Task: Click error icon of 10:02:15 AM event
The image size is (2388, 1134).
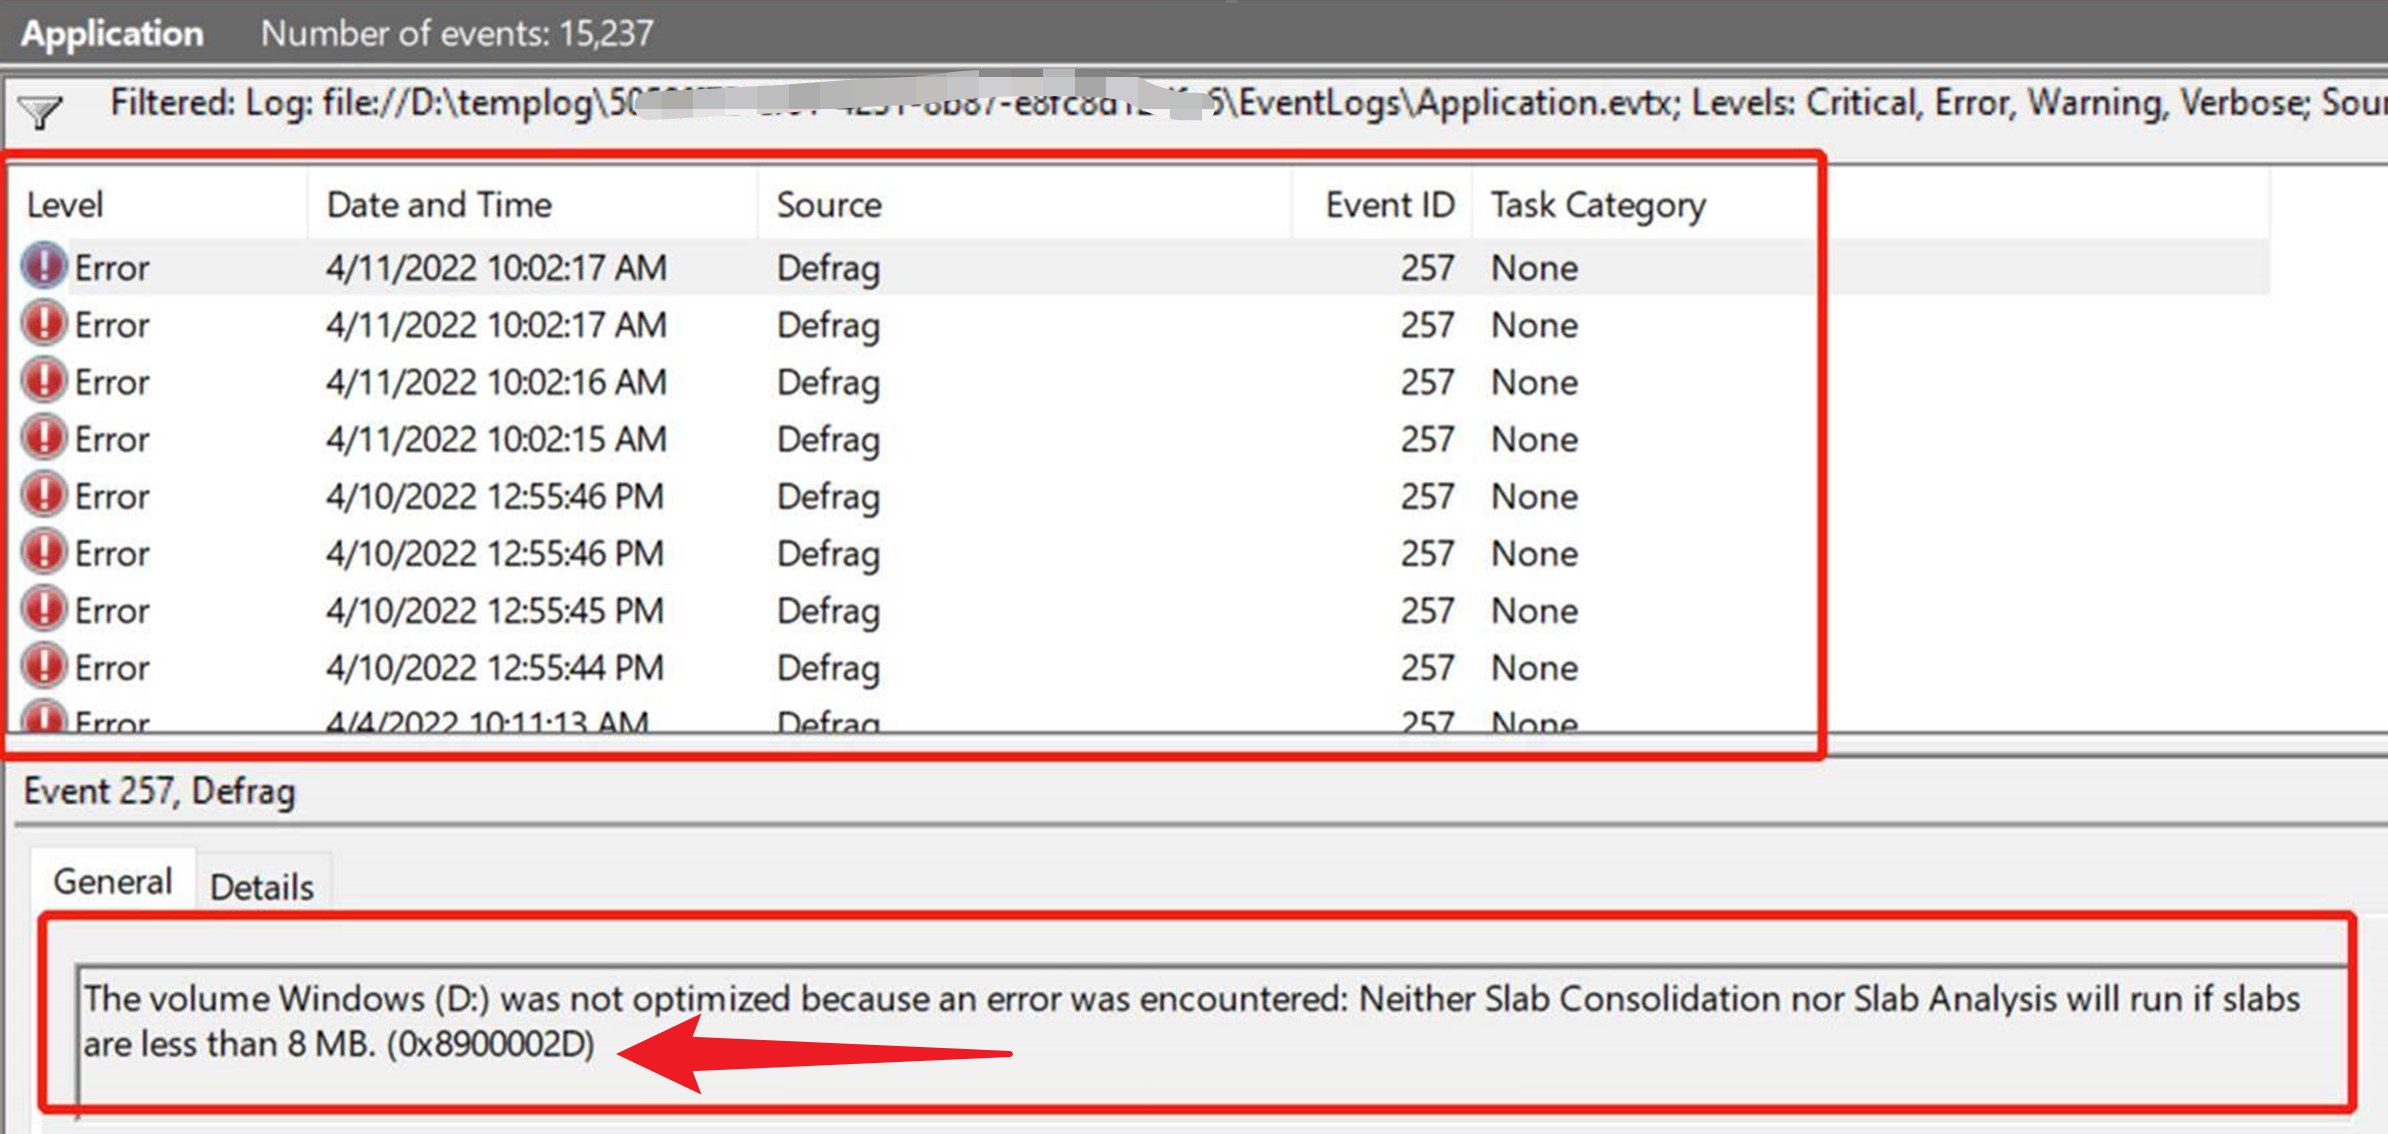Action: pos(44,439)
